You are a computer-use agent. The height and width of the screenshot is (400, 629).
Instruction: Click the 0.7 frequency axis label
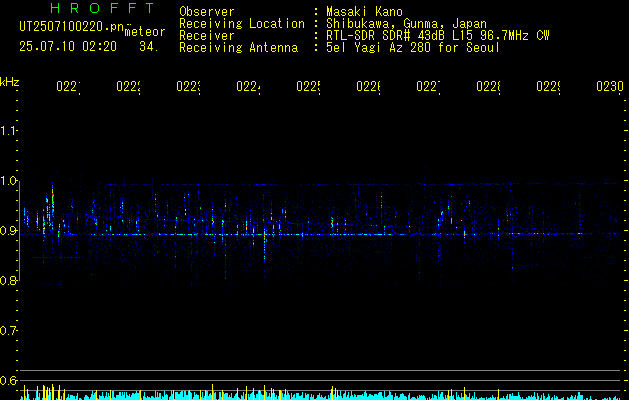pos(8,331)
